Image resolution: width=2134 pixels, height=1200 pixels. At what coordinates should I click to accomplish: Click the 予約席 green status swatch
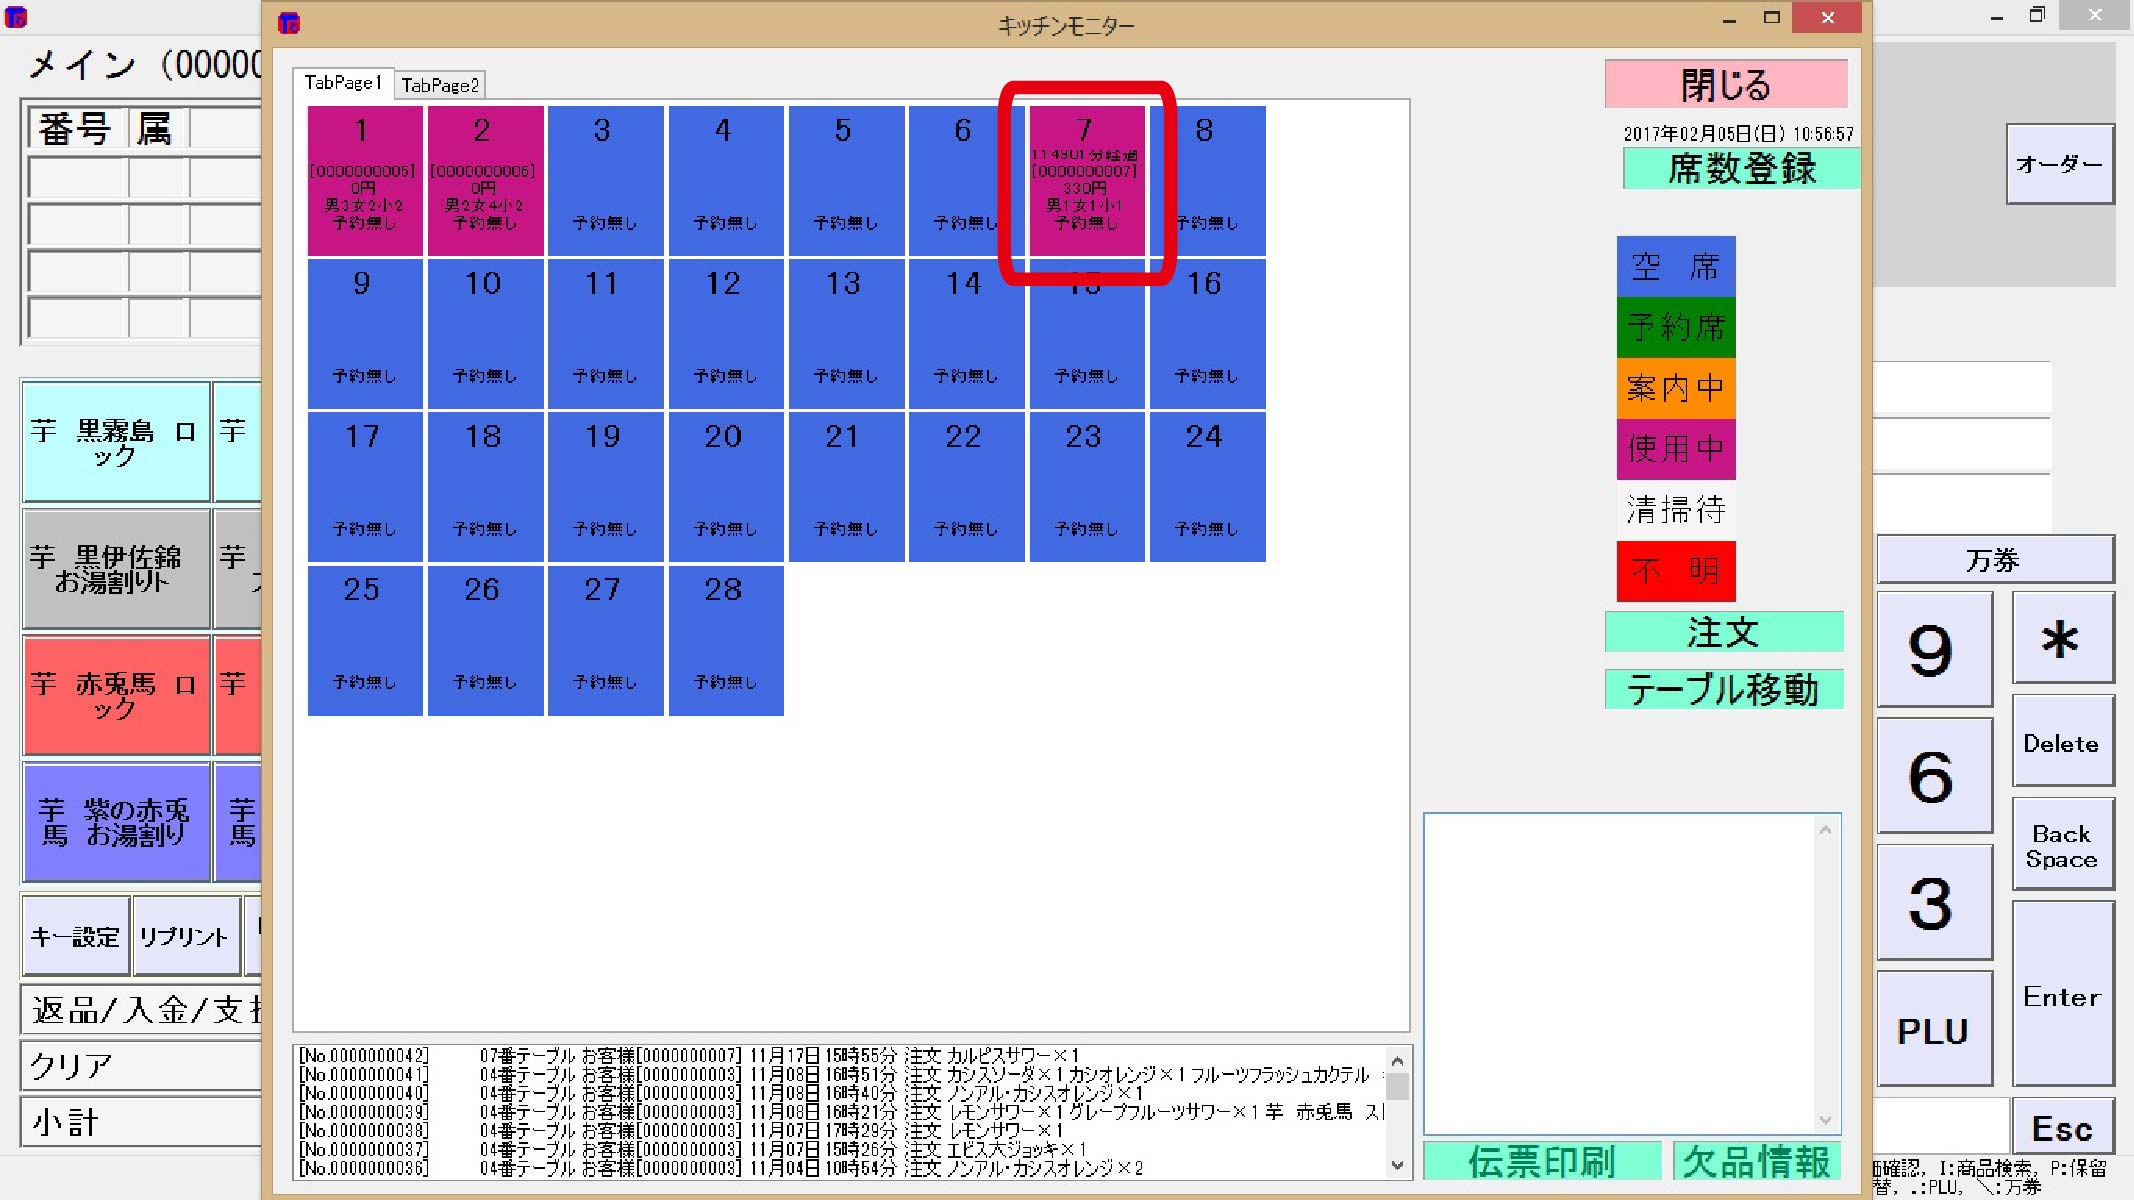click(1675, 327)
